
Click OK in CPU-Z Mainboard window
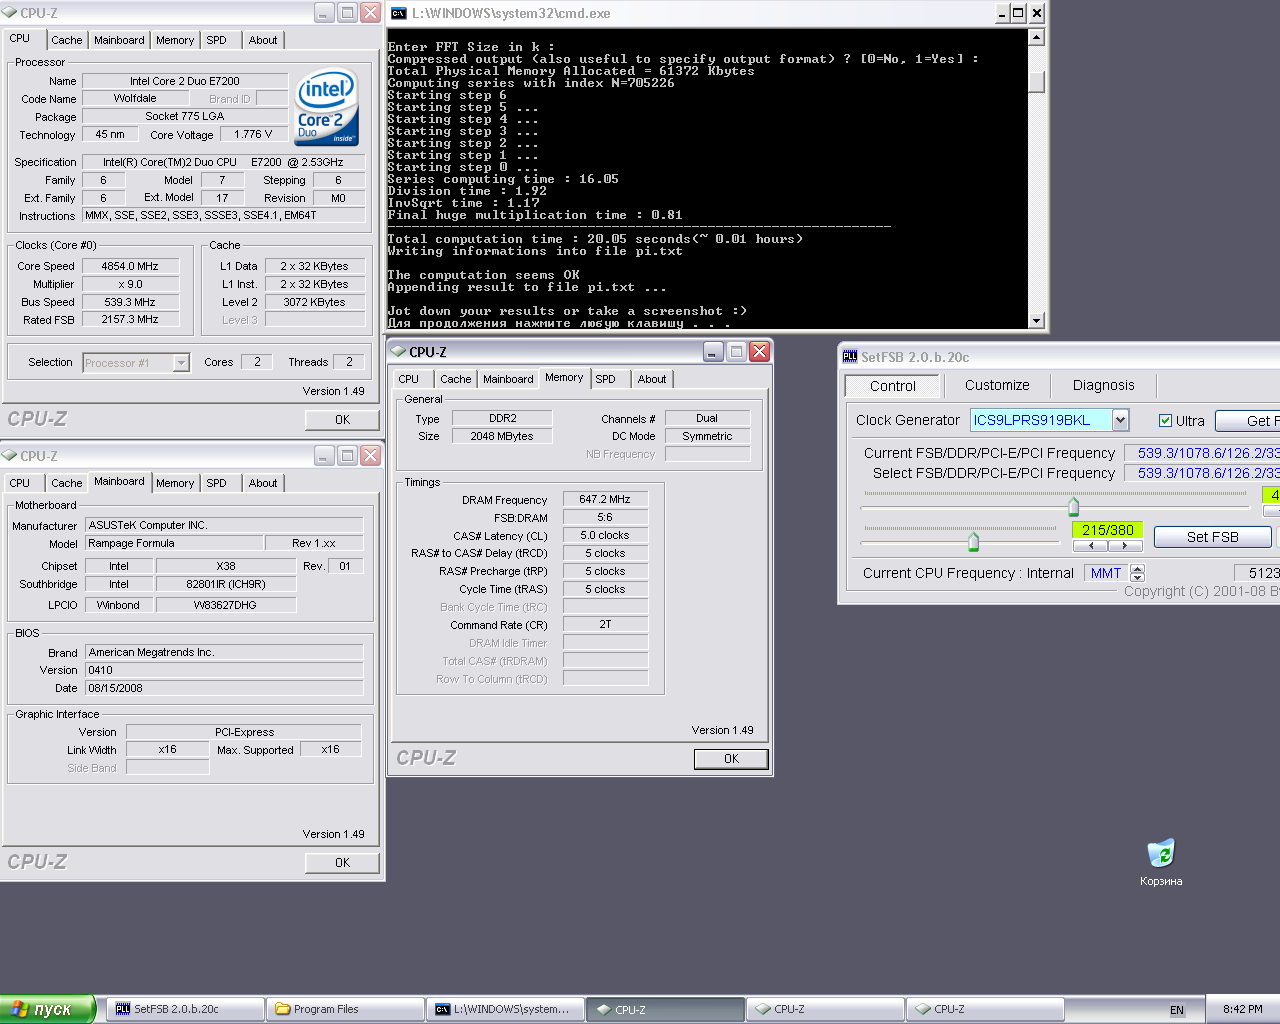tap(342, 863)
